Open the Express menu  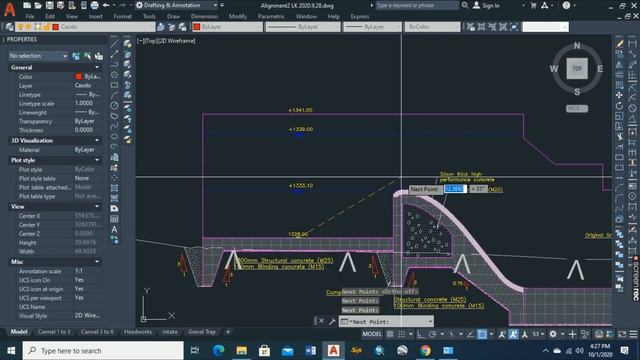point(360,17)
